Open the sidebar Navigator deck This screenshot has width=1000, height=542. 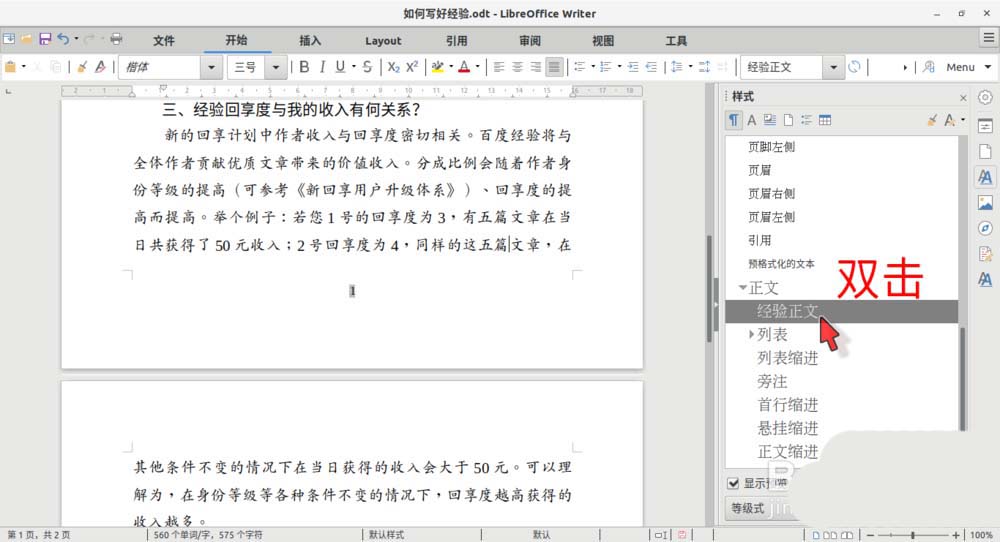pos(985,228)
